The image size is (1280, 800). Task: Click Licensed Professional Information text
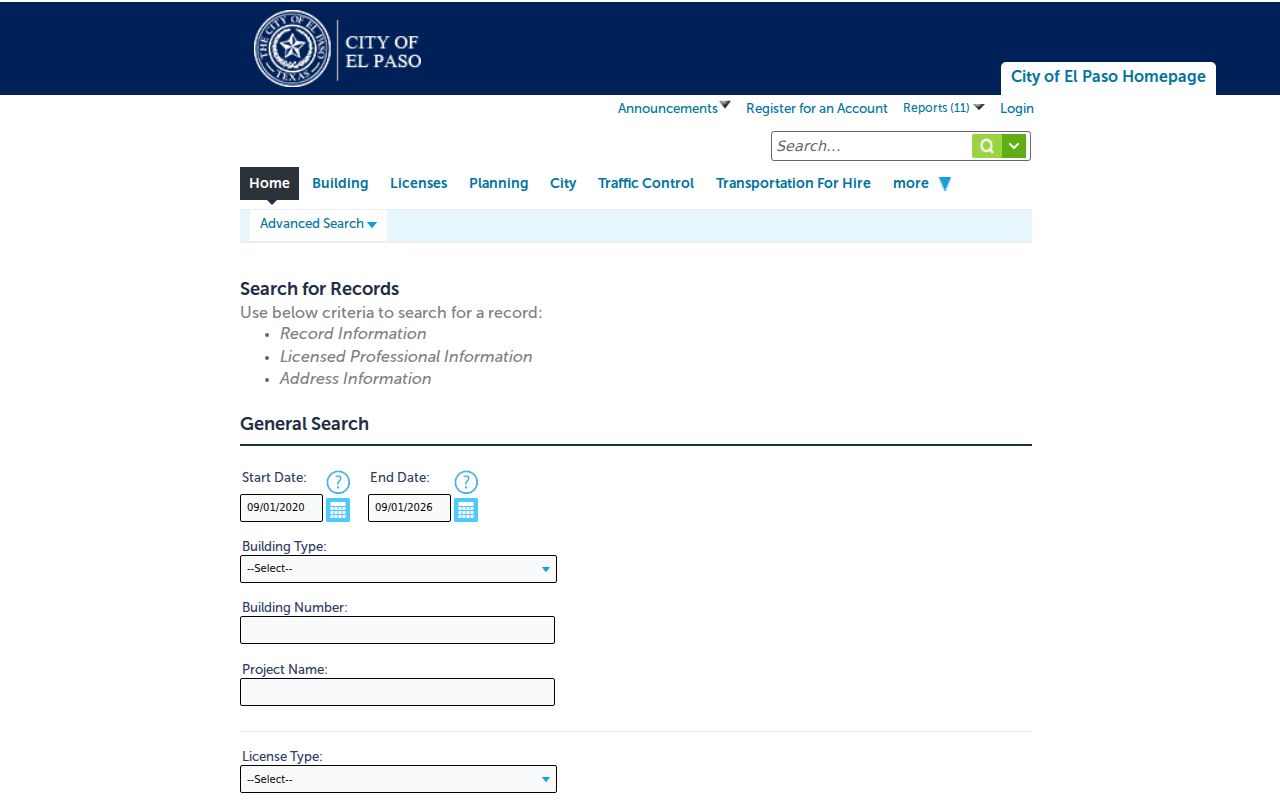click(x=406, y=357)
